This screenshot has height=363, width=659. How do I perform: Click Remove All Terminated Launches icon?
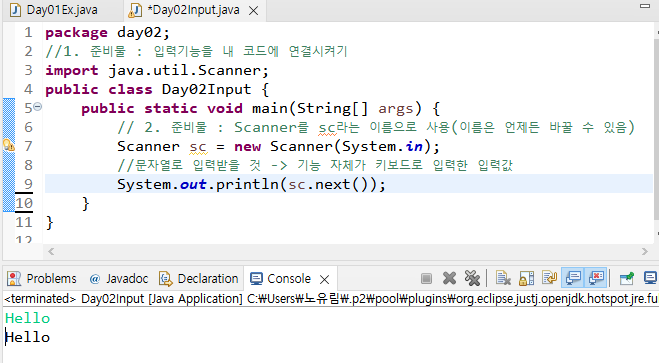pos(472,278)
